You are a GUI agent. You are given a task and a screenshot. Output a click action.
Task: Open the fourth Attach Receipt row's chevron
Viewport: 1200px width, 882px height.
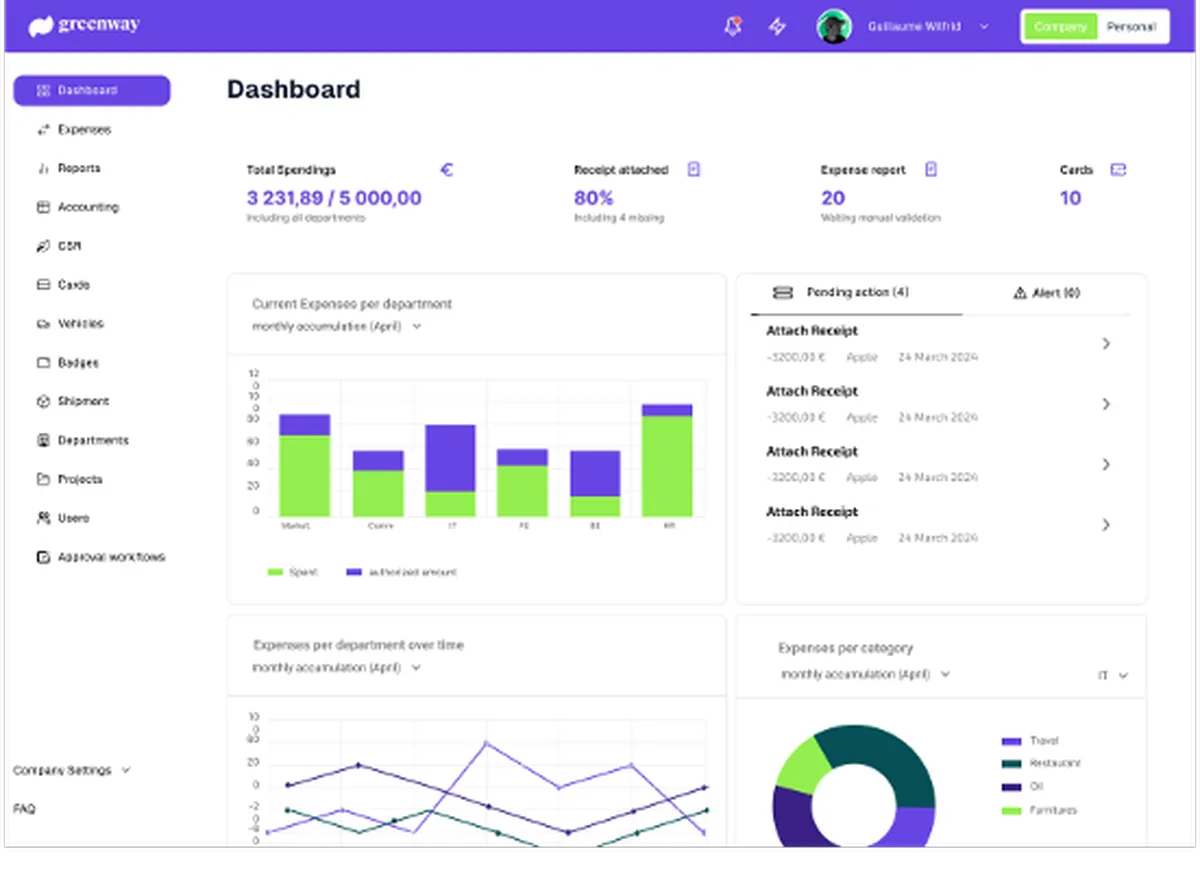[1106, 525]
